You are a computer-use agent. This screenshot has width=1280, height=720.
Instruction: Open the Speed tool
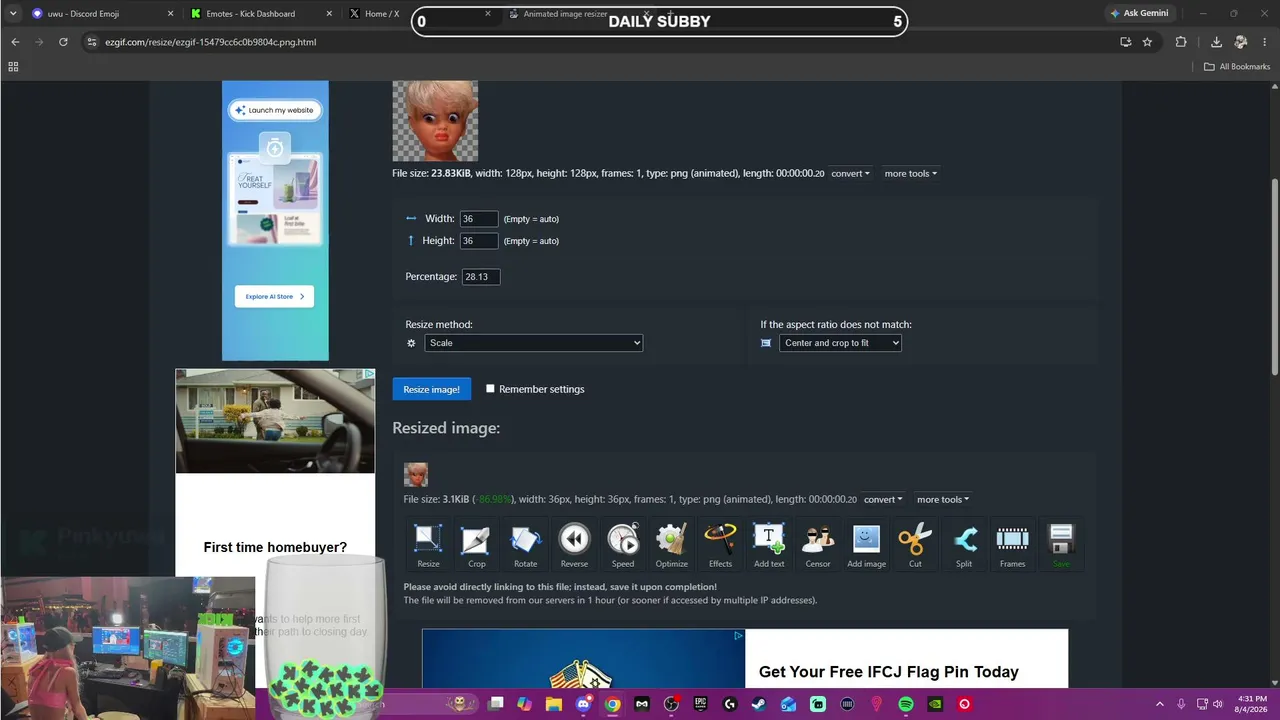tap(623, 546)
